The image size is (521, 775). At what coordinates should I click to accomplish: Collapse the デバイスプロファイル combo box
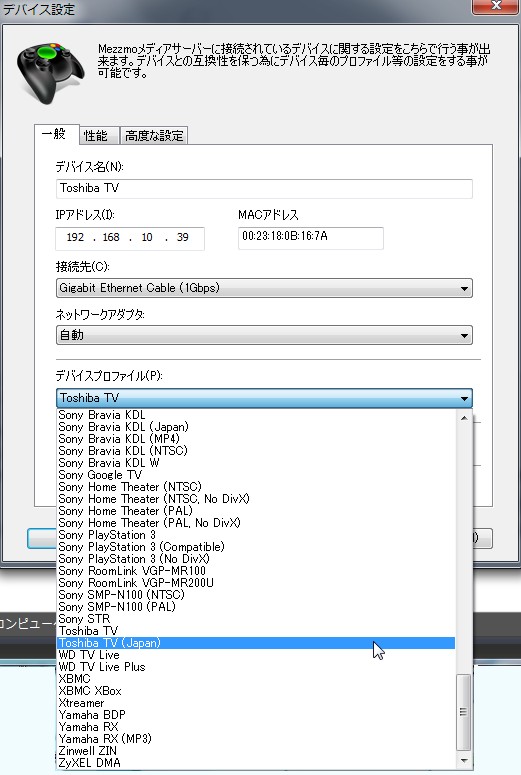click(264, 398)
